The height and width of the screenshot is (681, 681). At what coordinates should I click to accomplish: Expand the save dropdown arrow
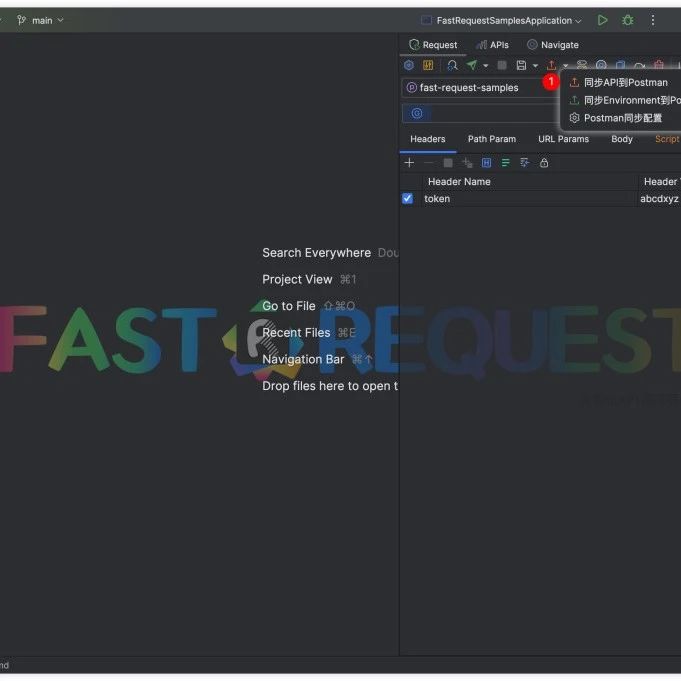(535, 66)
